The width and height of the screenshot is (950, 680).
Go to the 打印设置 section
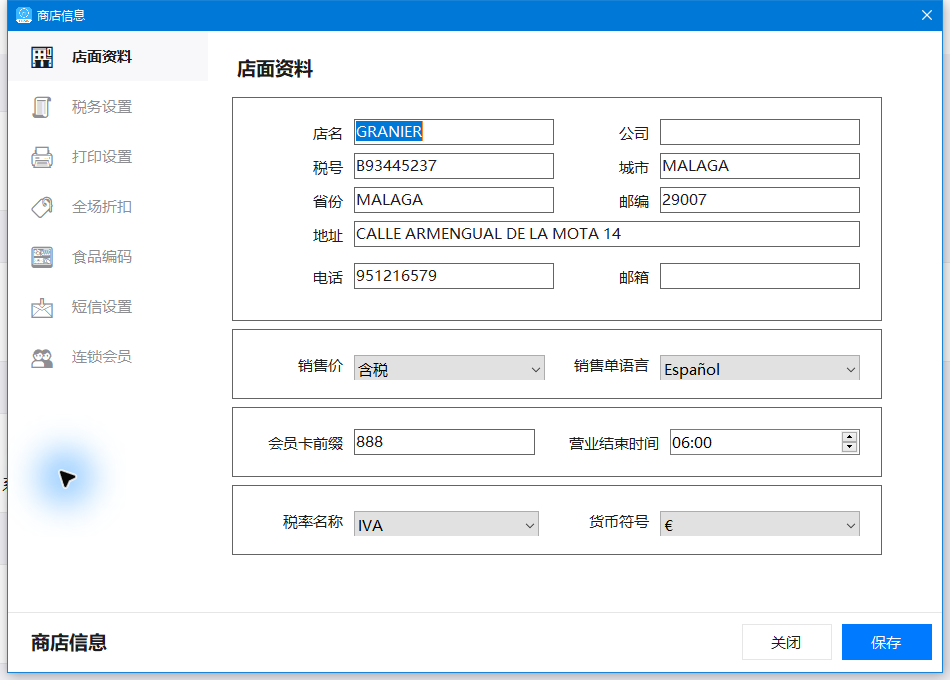pyautogui.click(x=108, y=157)
